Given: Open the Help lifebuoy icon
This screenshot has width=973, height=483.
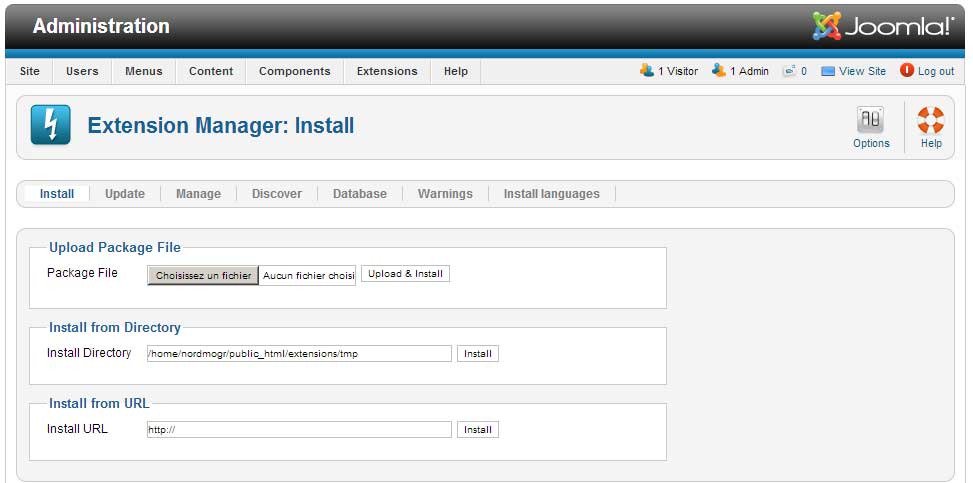Looking at the screenshot, I should coord(931,120).
